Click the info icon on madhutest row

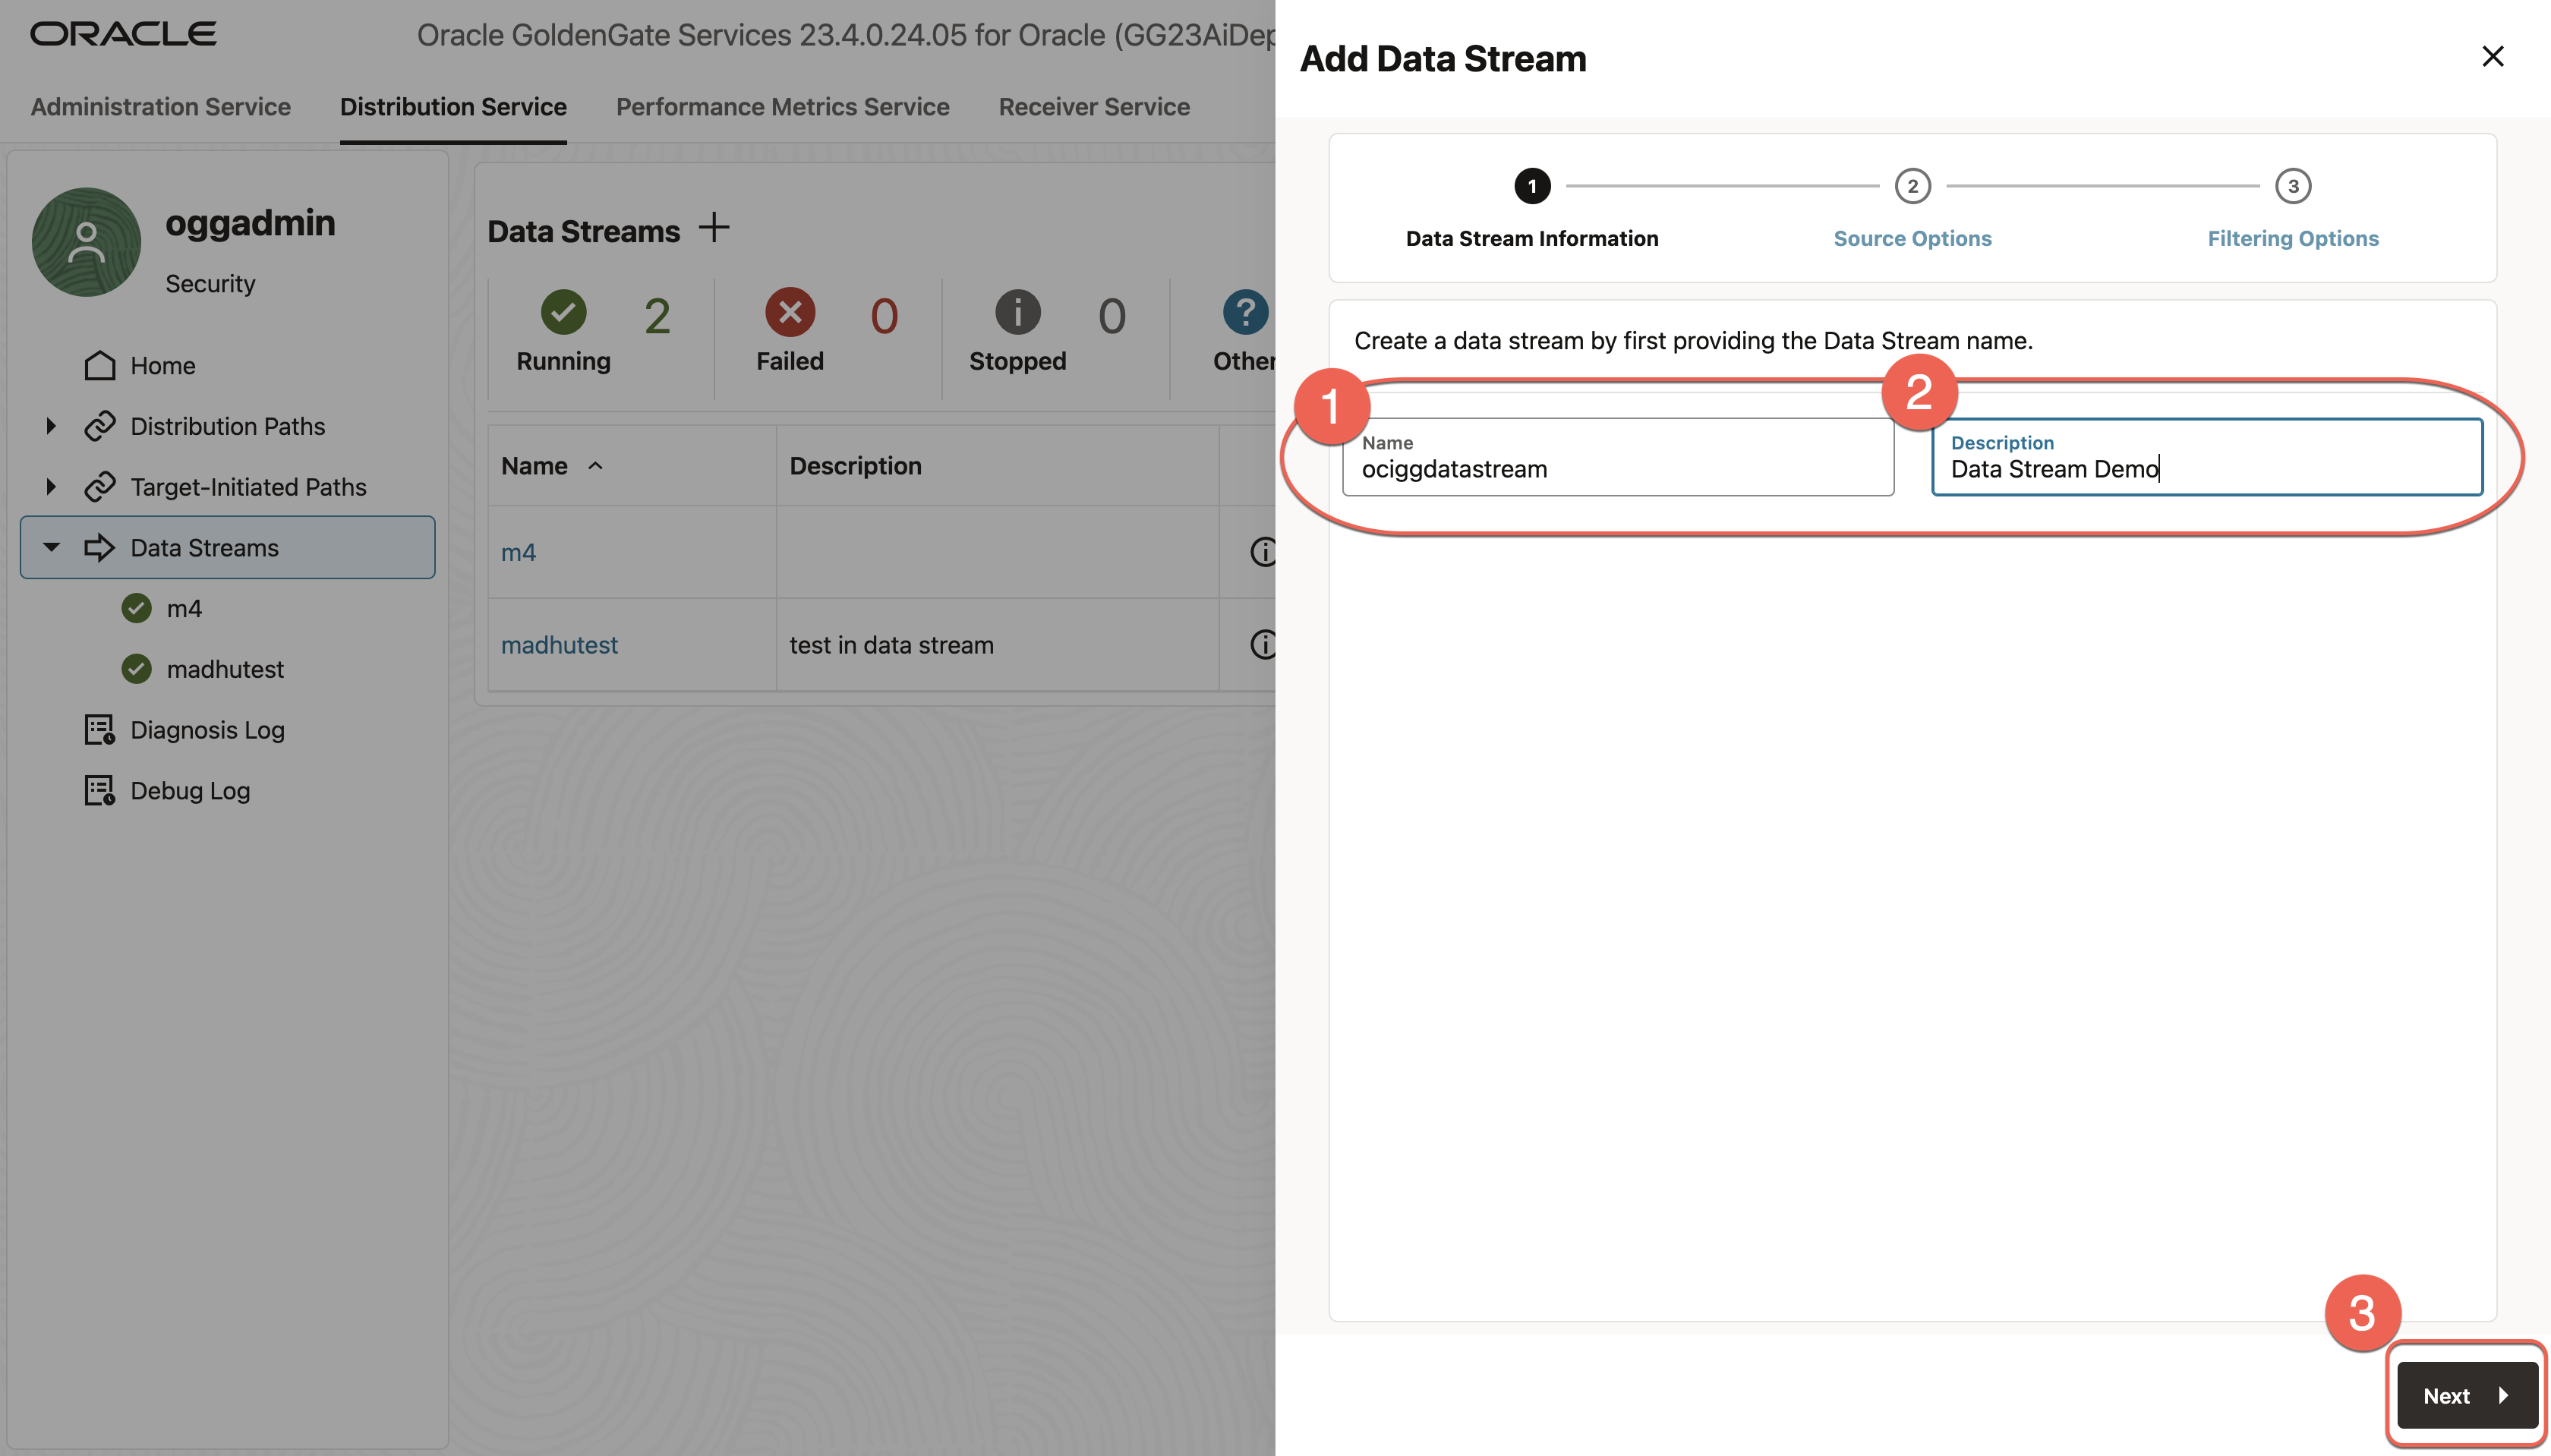[1264, 645]
